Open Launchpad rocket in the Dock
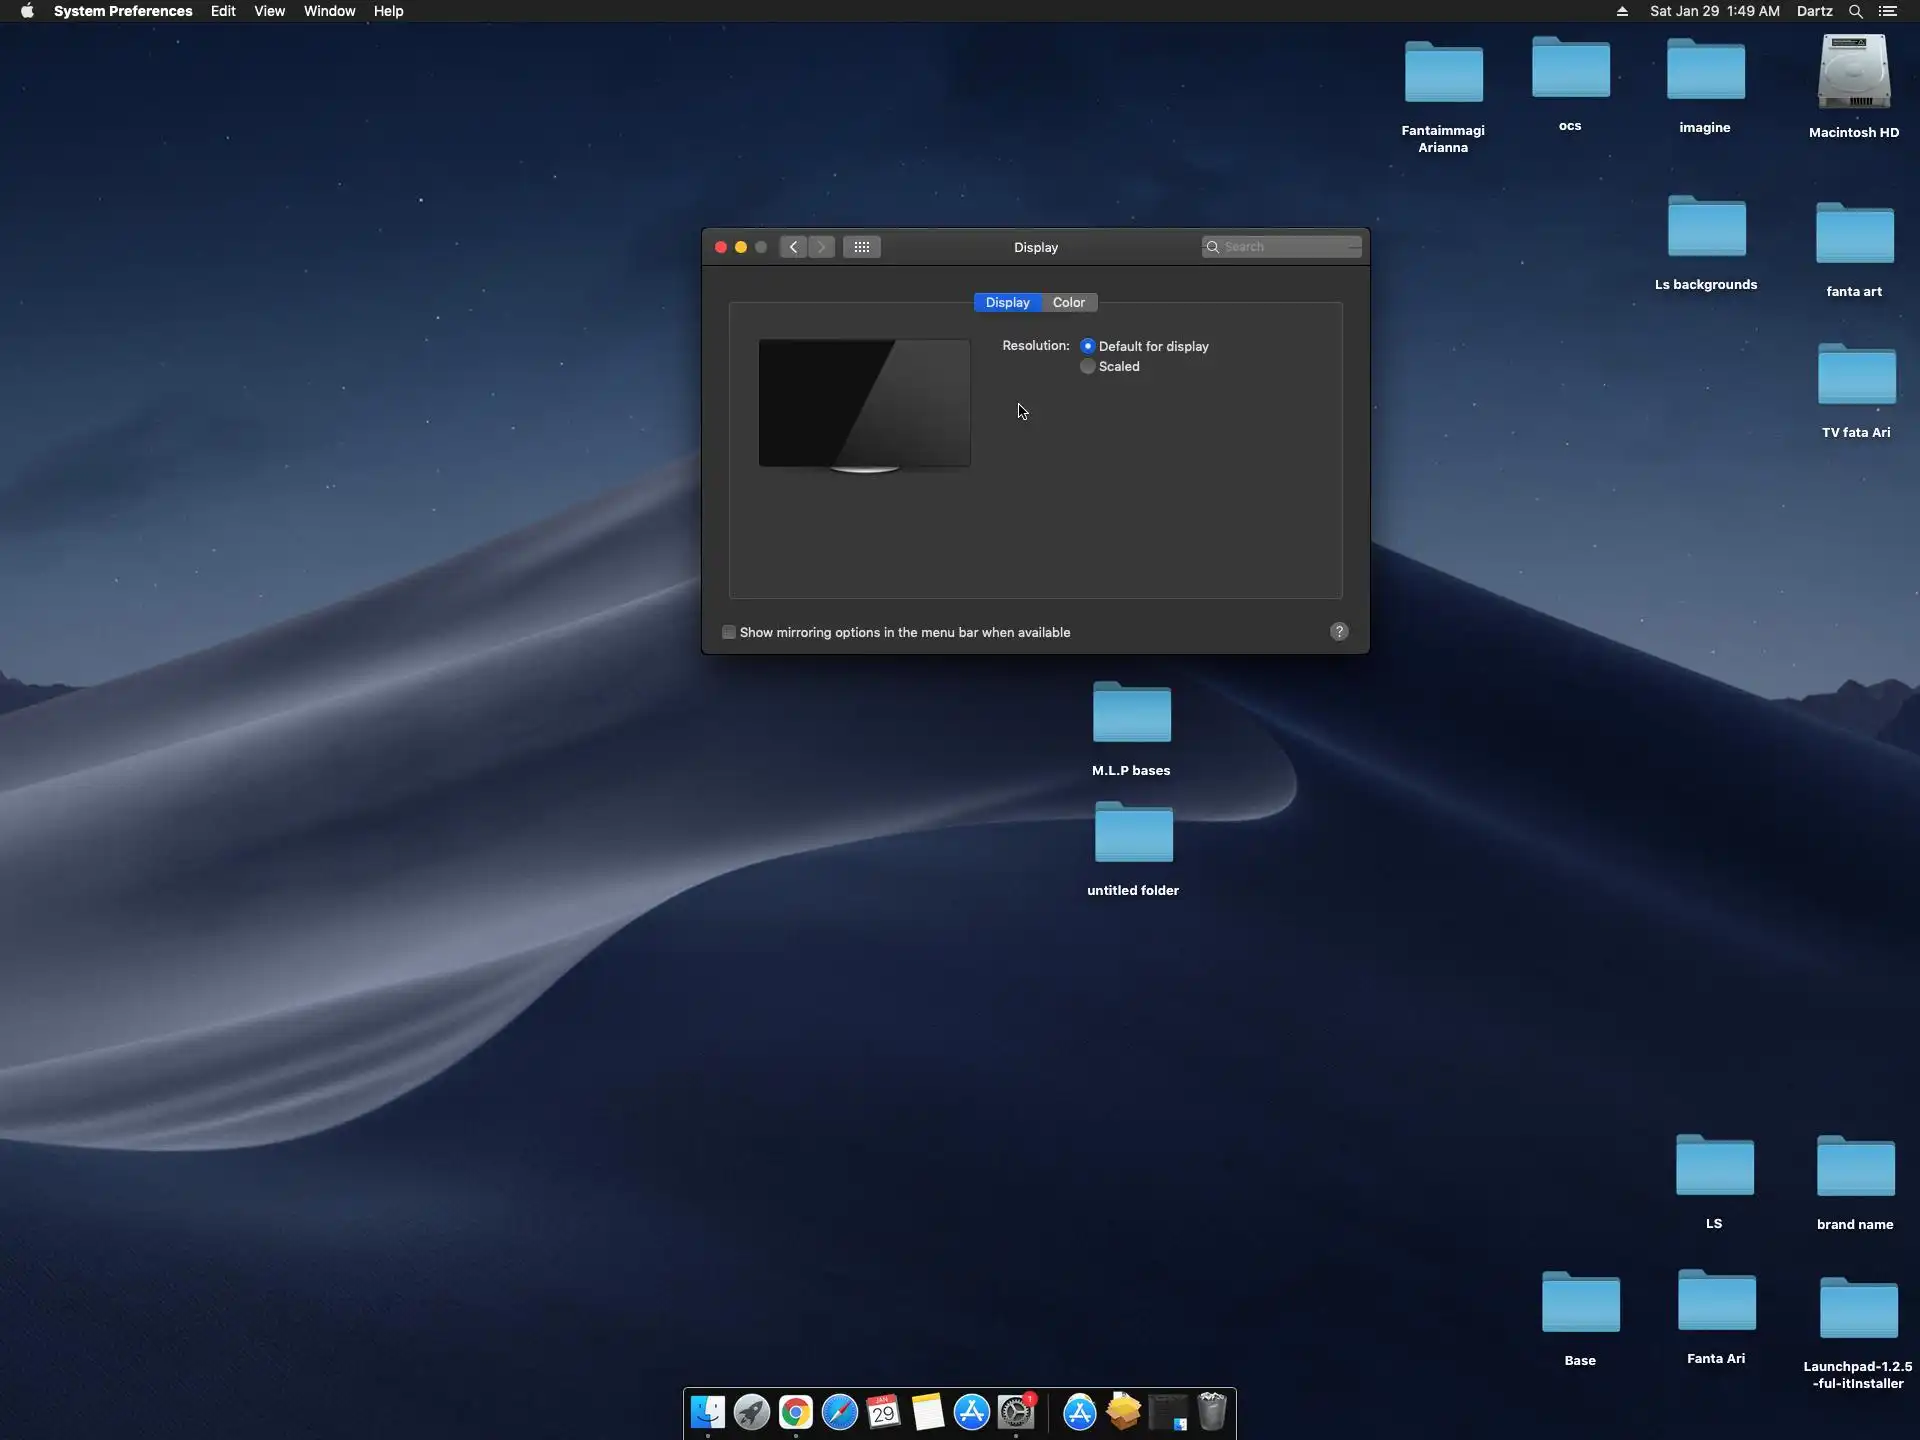The image size is (1920, 1440). (x=752, y=1412)
